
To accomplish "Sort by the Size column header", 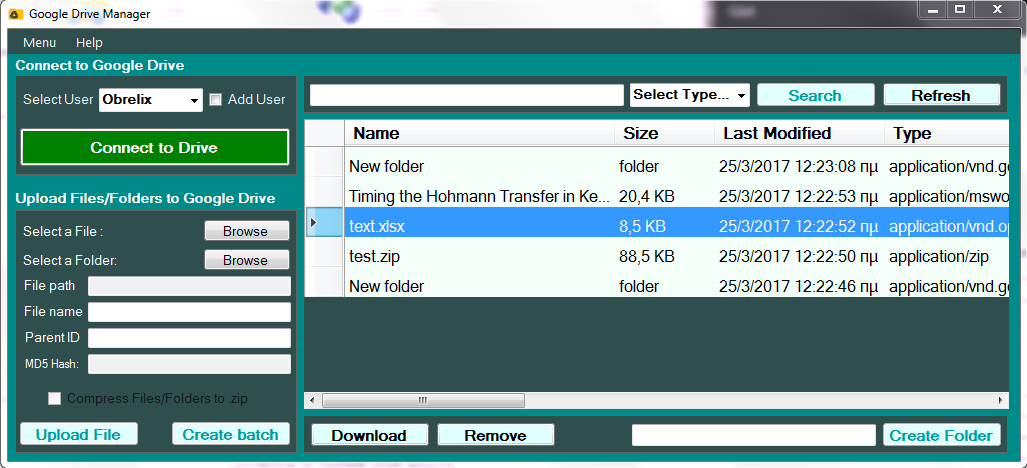I will [x=664, y=134].
